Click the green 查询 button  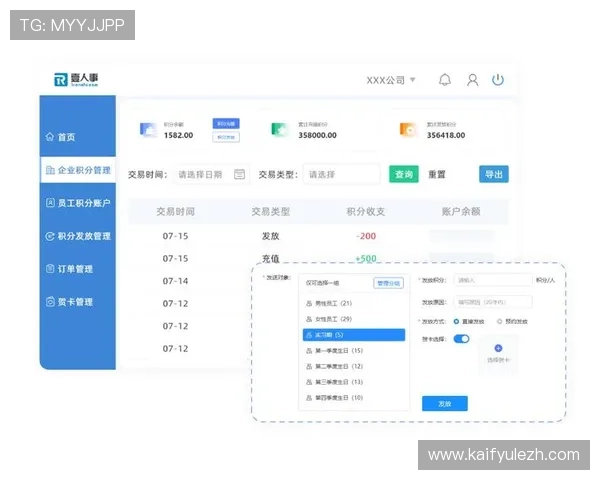[404, 175]
